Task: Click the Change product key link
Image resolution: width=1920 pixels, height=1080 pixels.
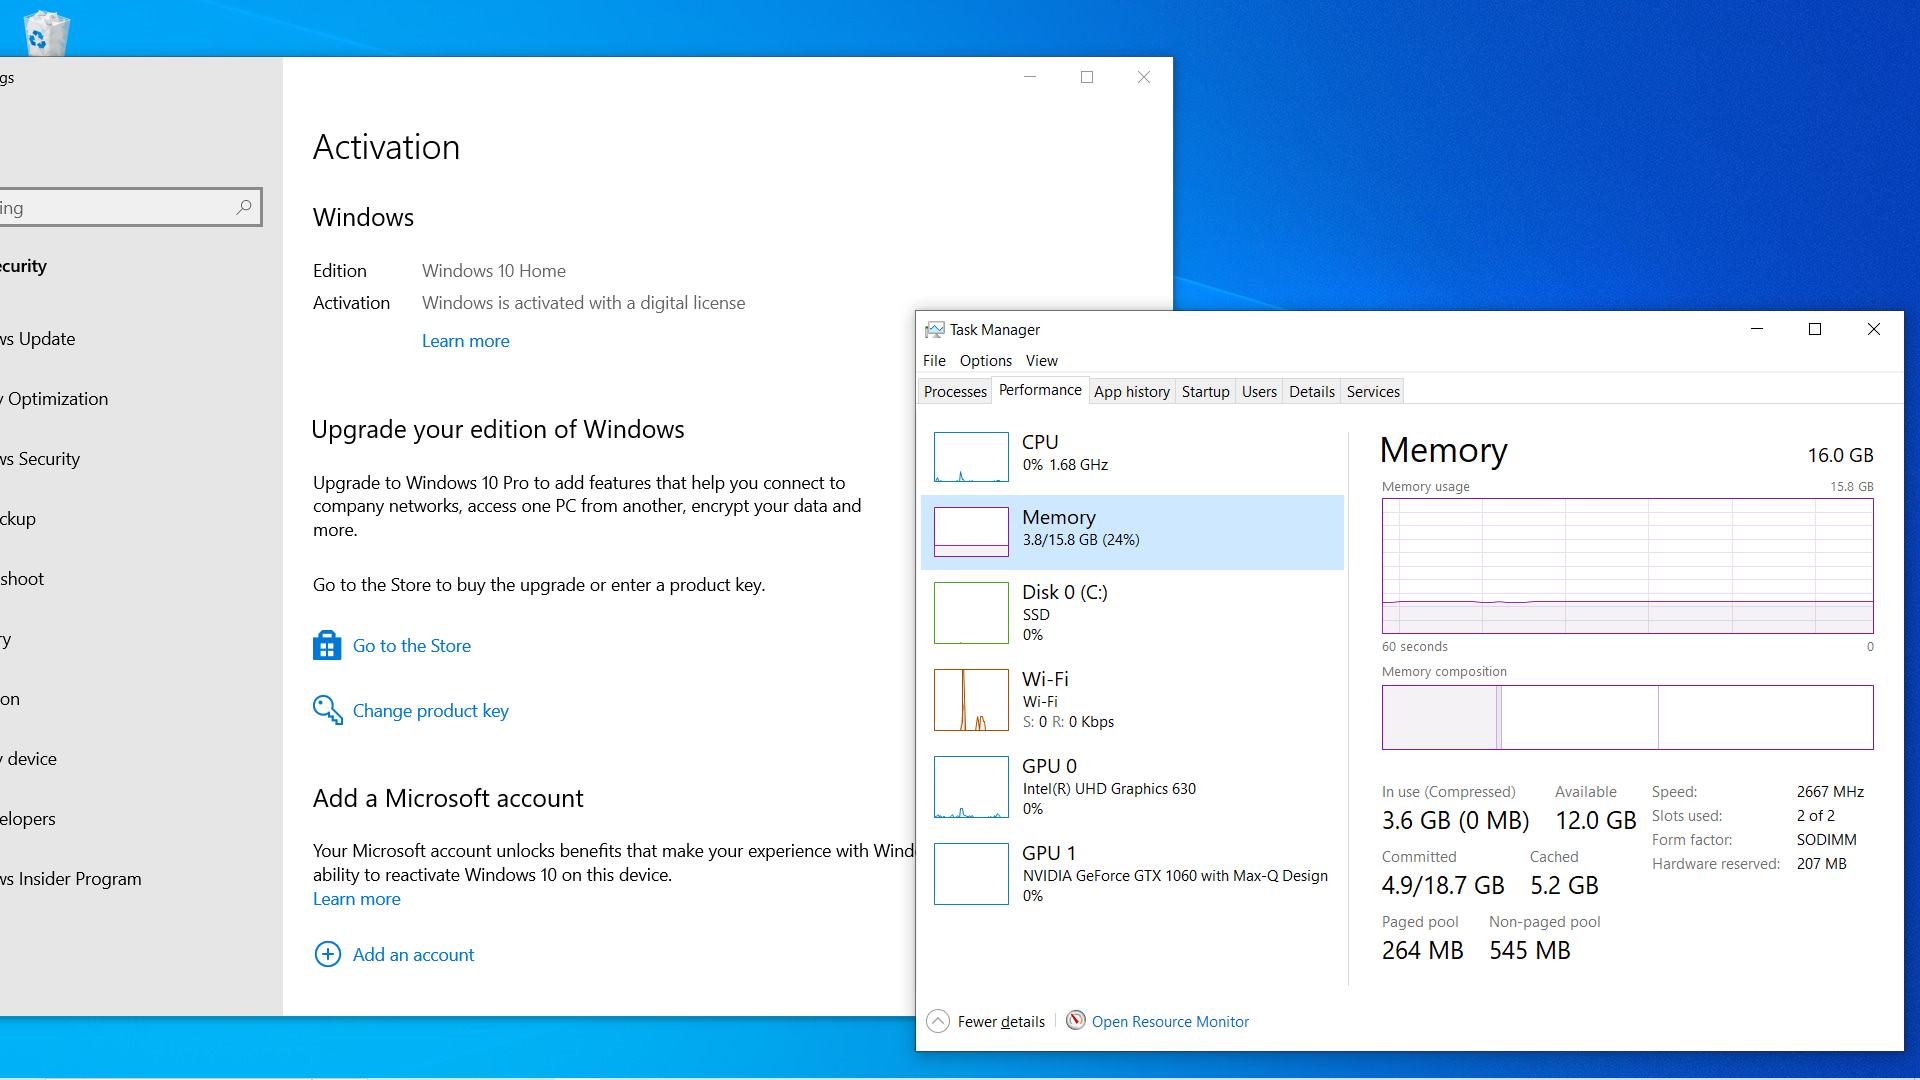Action: (430, 711)
